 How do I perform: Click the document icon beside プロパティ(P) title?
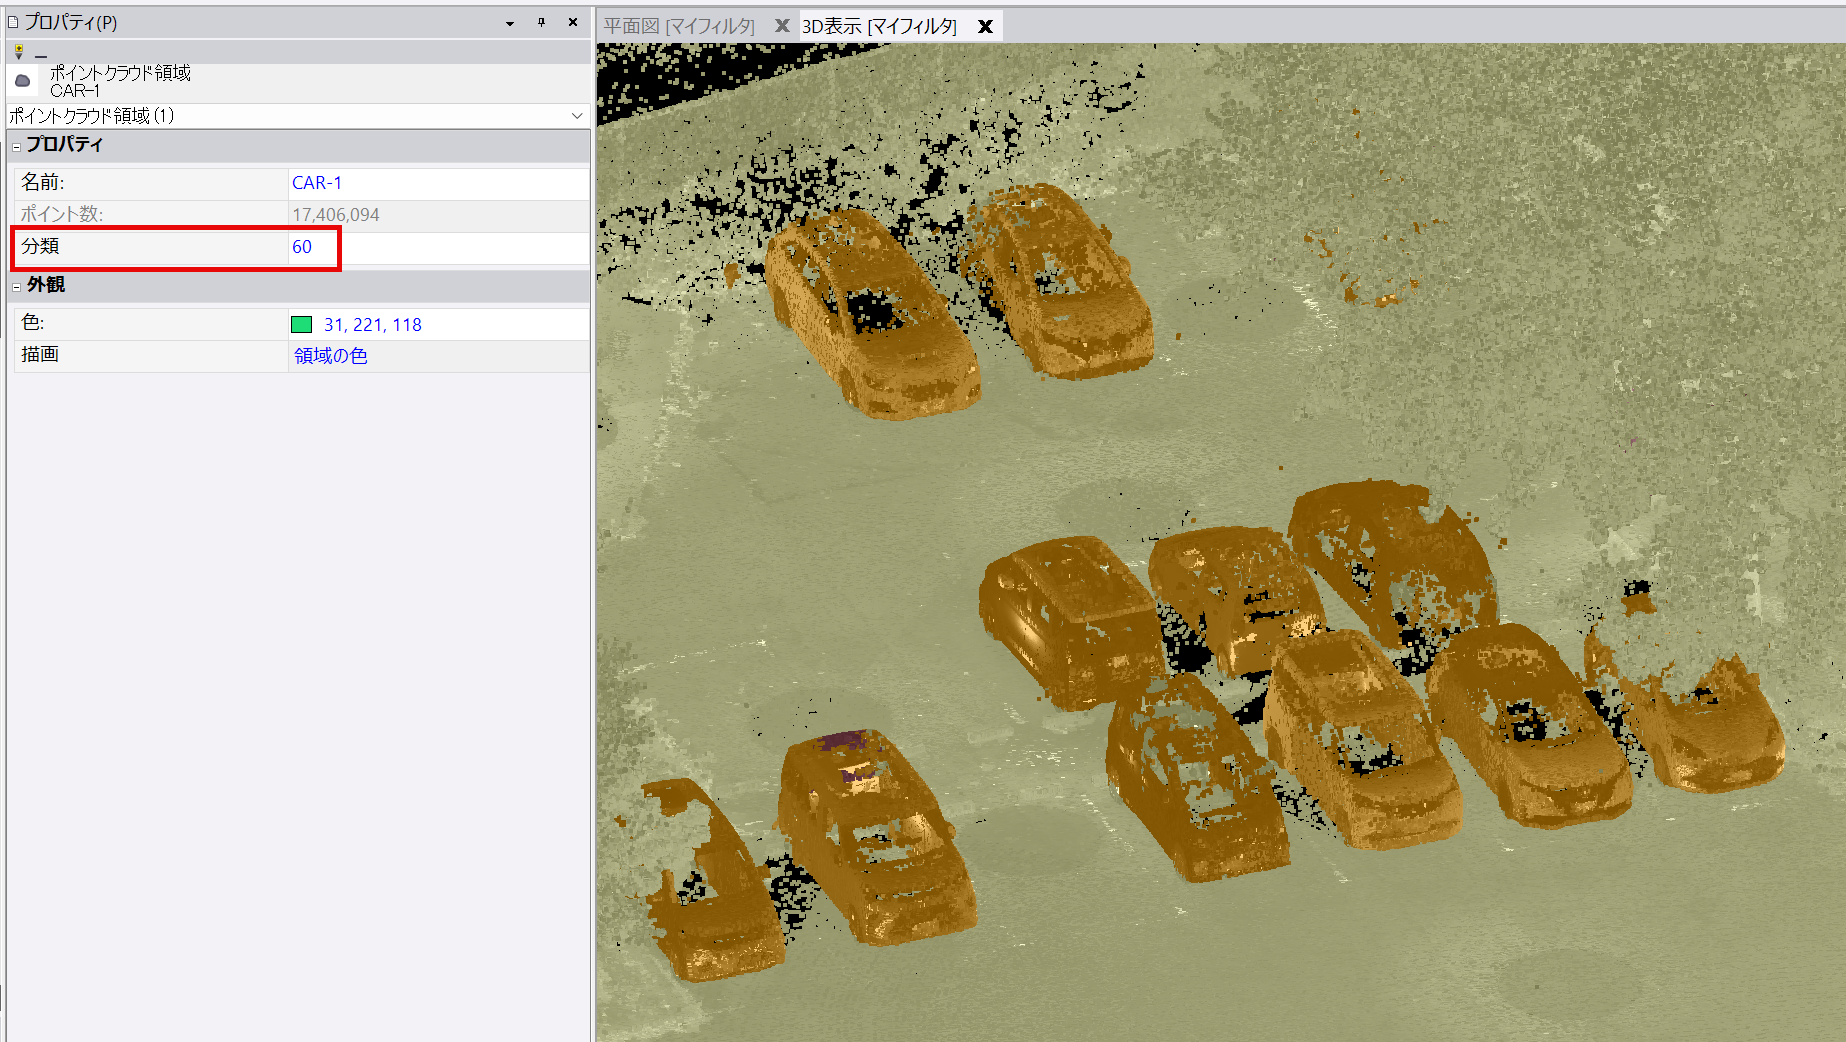click(x=13, y=22)
